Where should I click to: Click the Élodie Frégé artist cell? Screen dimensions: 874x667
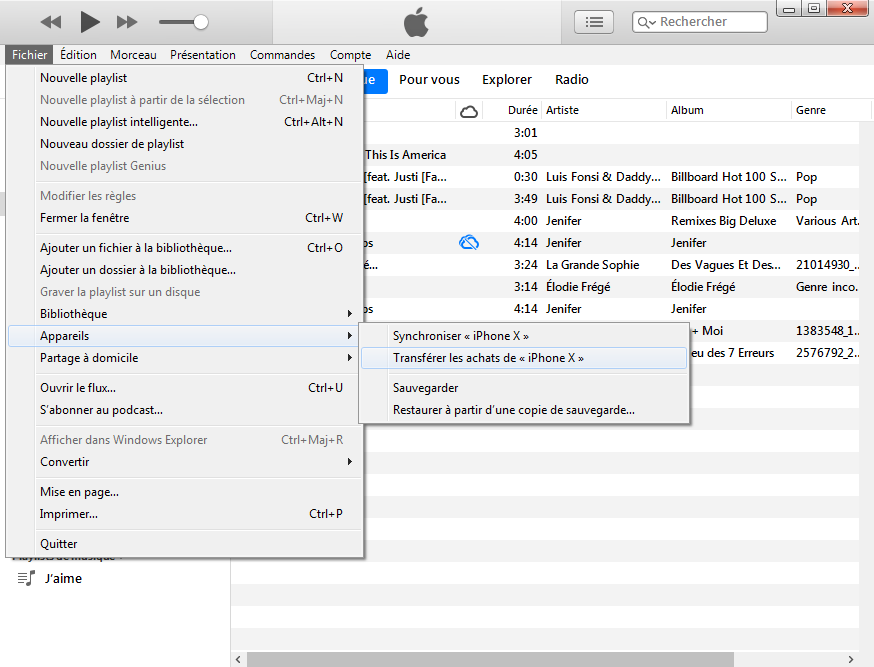pyautogui.click(x=578, y=287)
